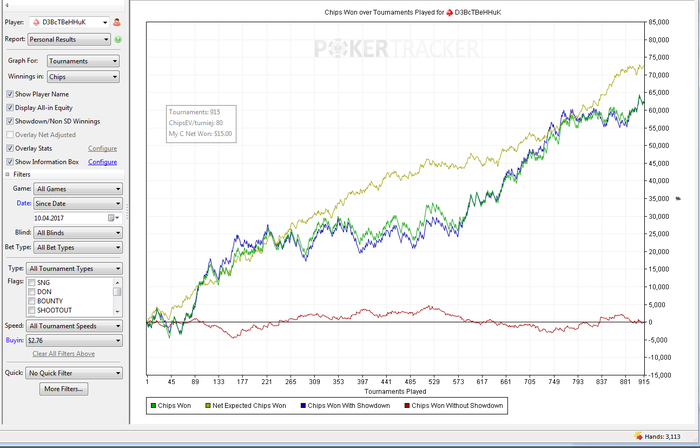
Task: Disable Display All-in Equity checkbox
Action: (x=10, y=108)
